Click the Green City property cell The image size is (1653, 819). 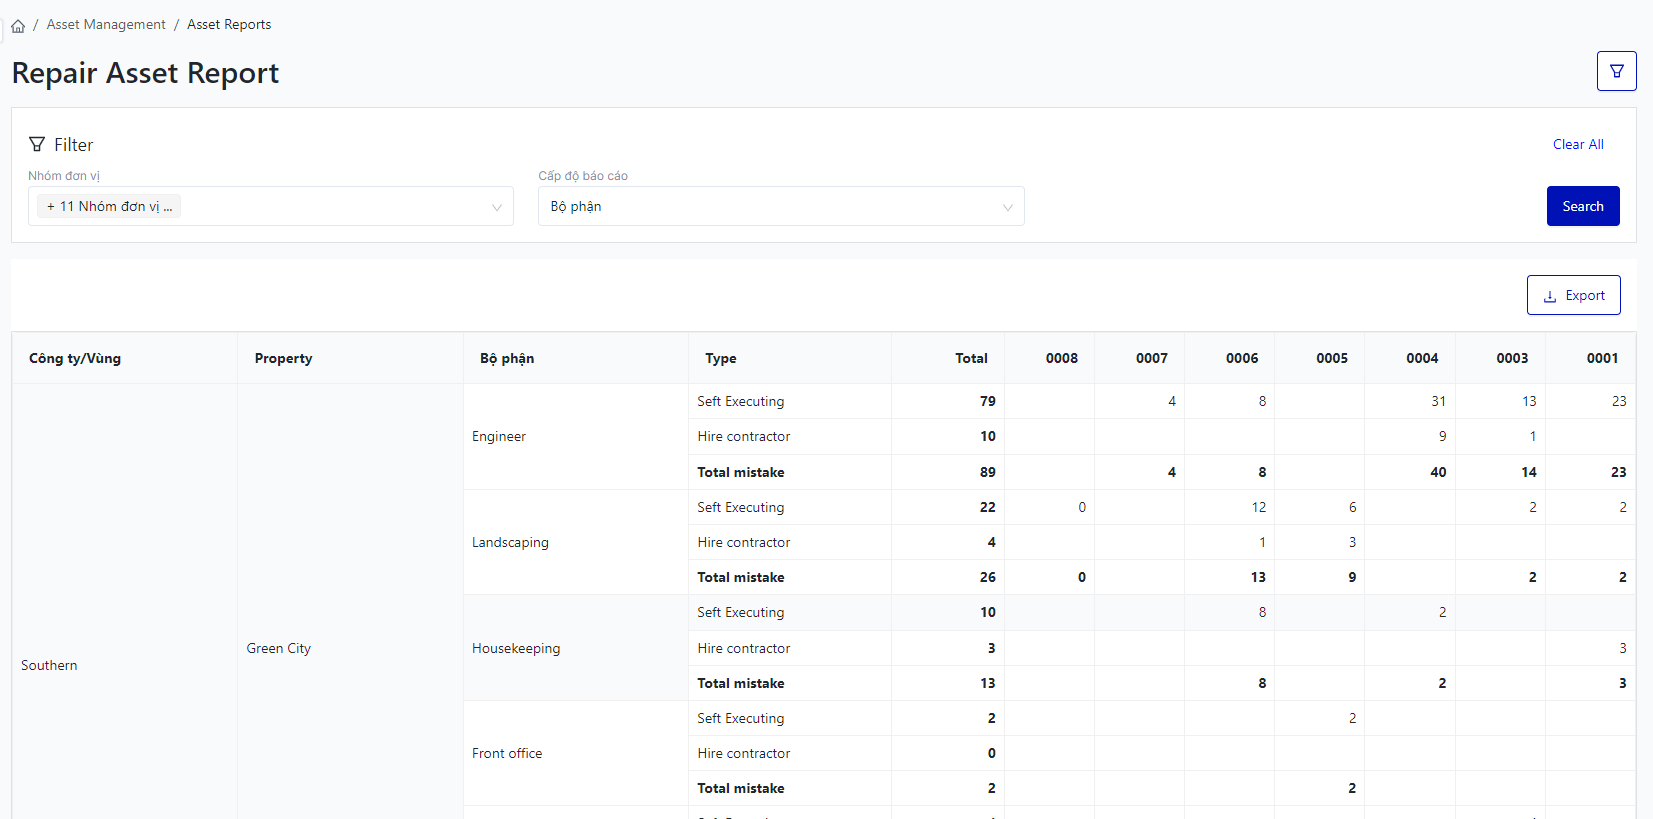(x=279, y=649)
